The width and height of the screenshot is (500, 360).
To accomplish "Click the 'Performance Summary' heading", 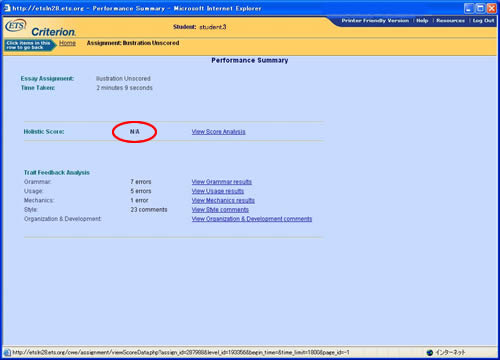I will coord(250,60).
